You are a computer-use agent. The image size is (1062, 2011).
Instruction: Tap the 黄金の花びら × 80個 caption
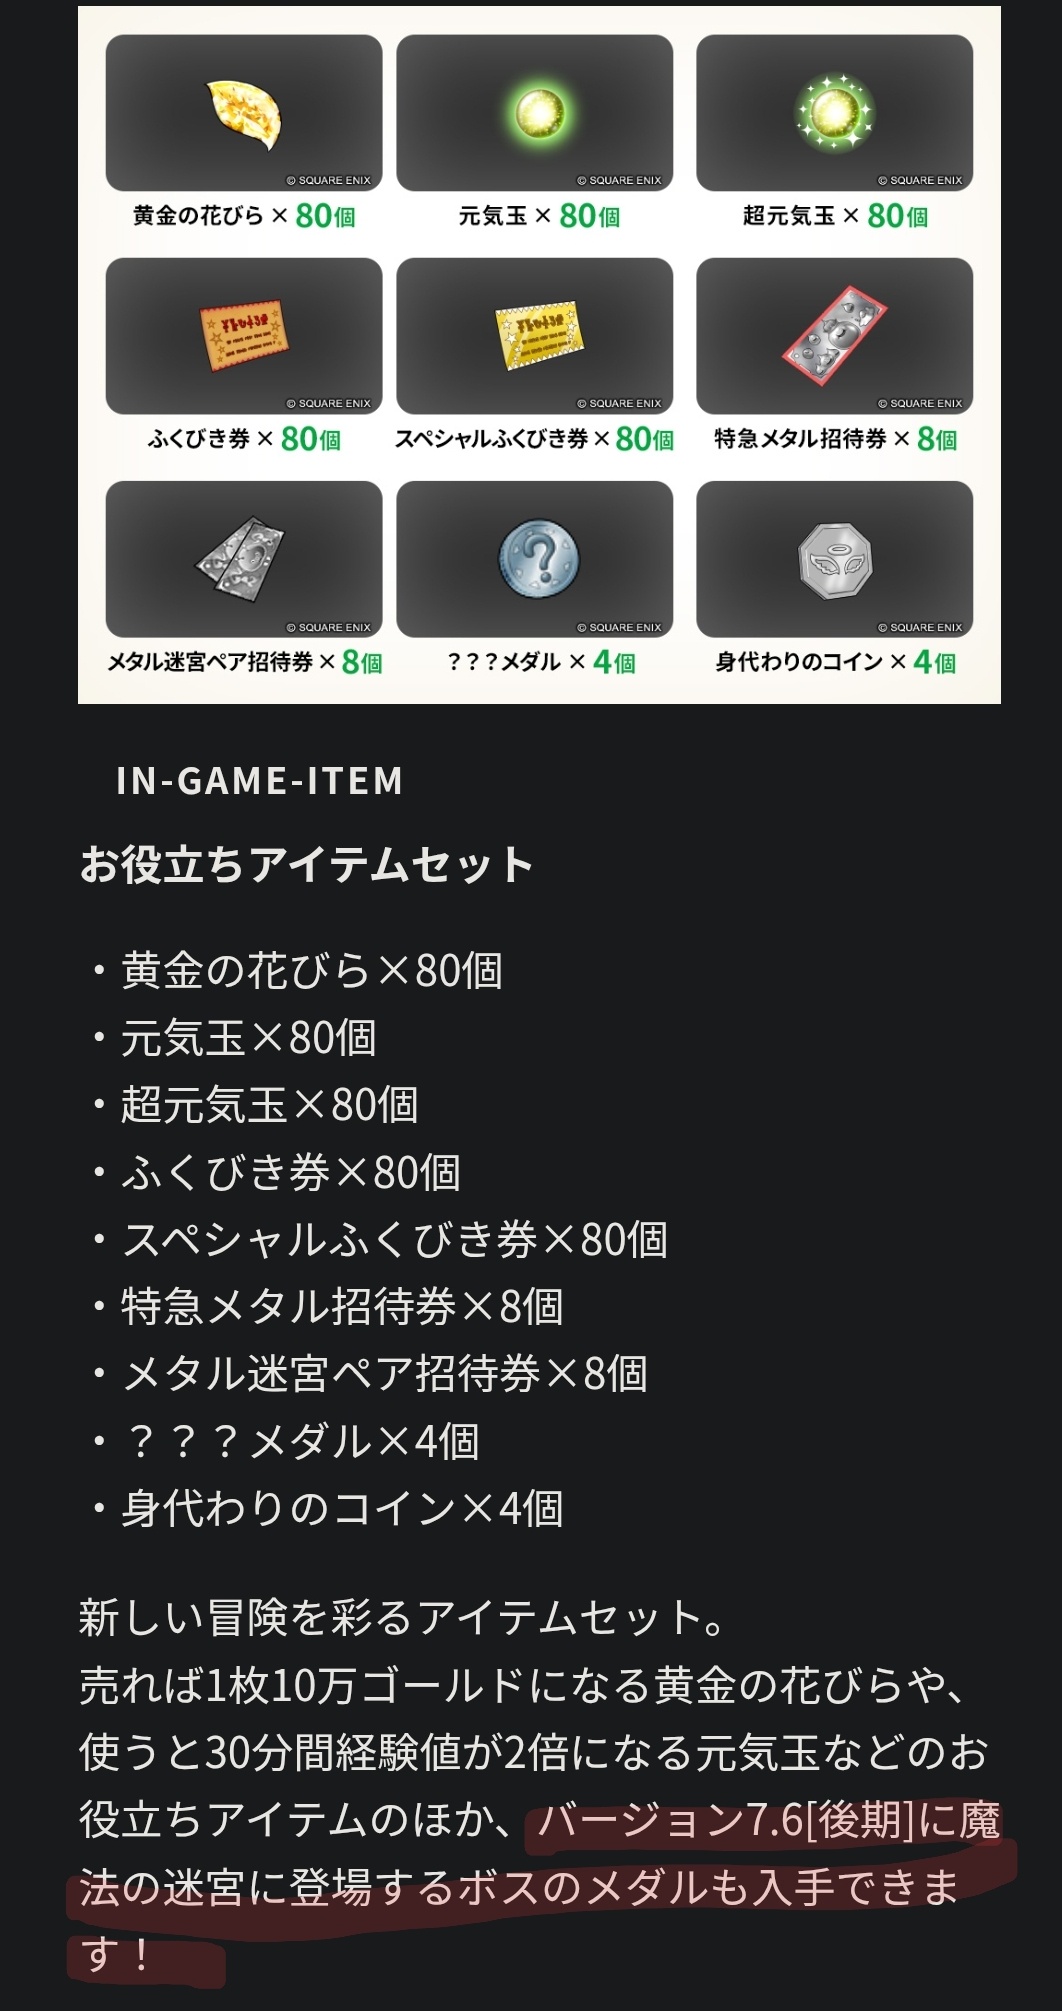[x=244, y=216]
